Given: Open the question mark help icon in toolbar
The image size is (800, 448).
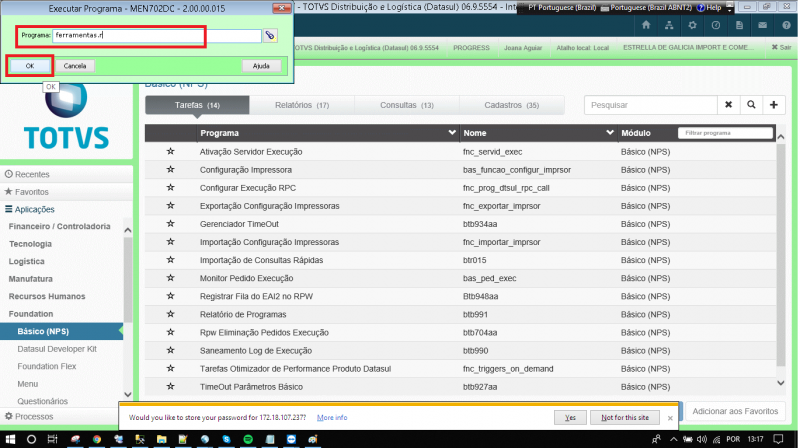Looking at the screenshot, I should tap(786, 25).
